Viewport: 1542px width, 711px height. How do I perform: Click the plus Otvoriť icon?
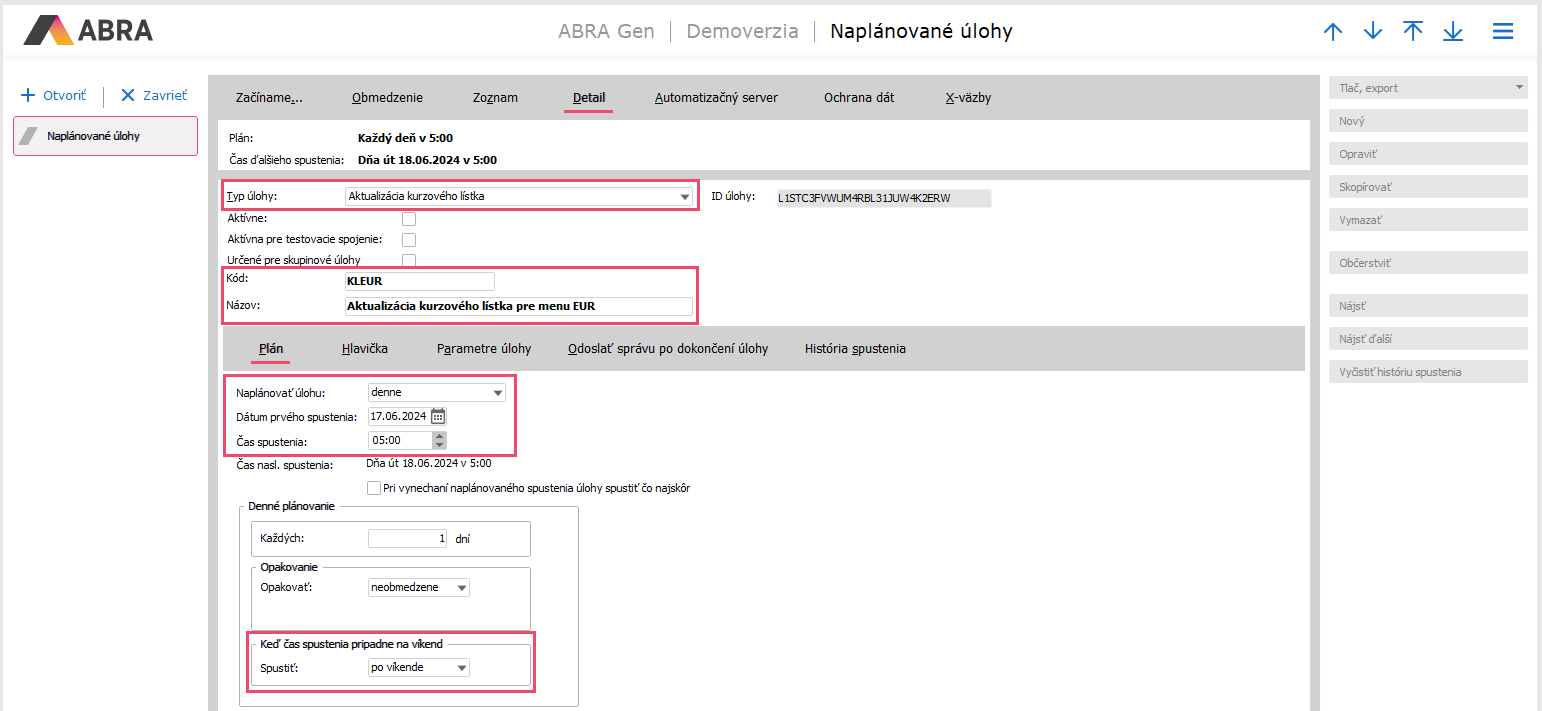pos(28,96)
